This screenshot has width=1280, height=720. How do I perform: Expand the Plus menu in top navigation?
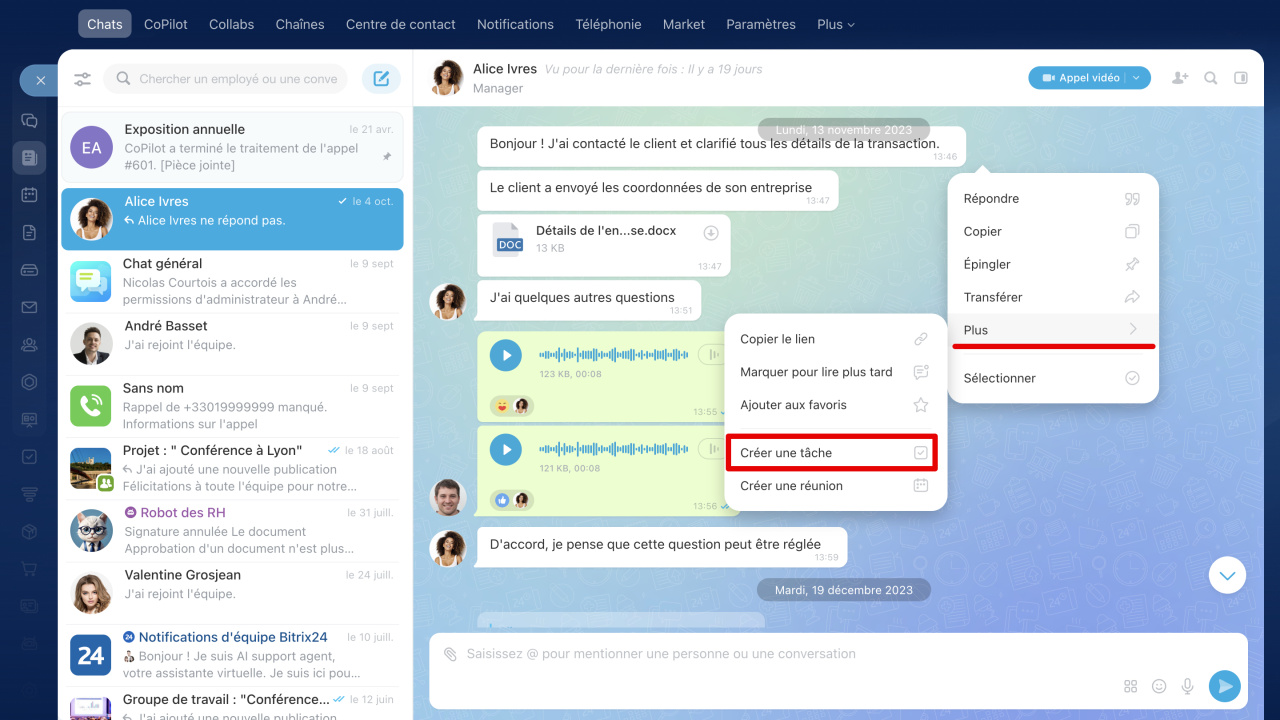coord(835,24)
